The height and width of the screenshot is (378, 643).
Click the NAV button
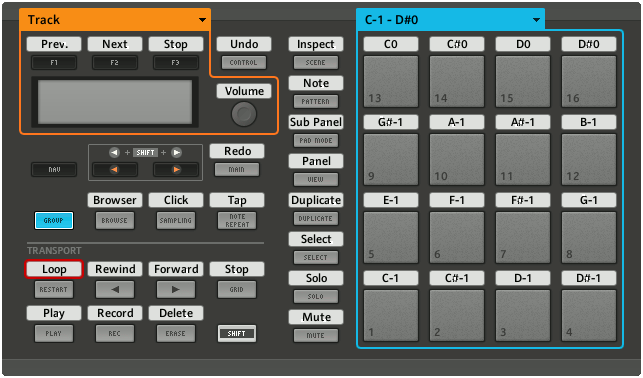click(x=54, y=169)
